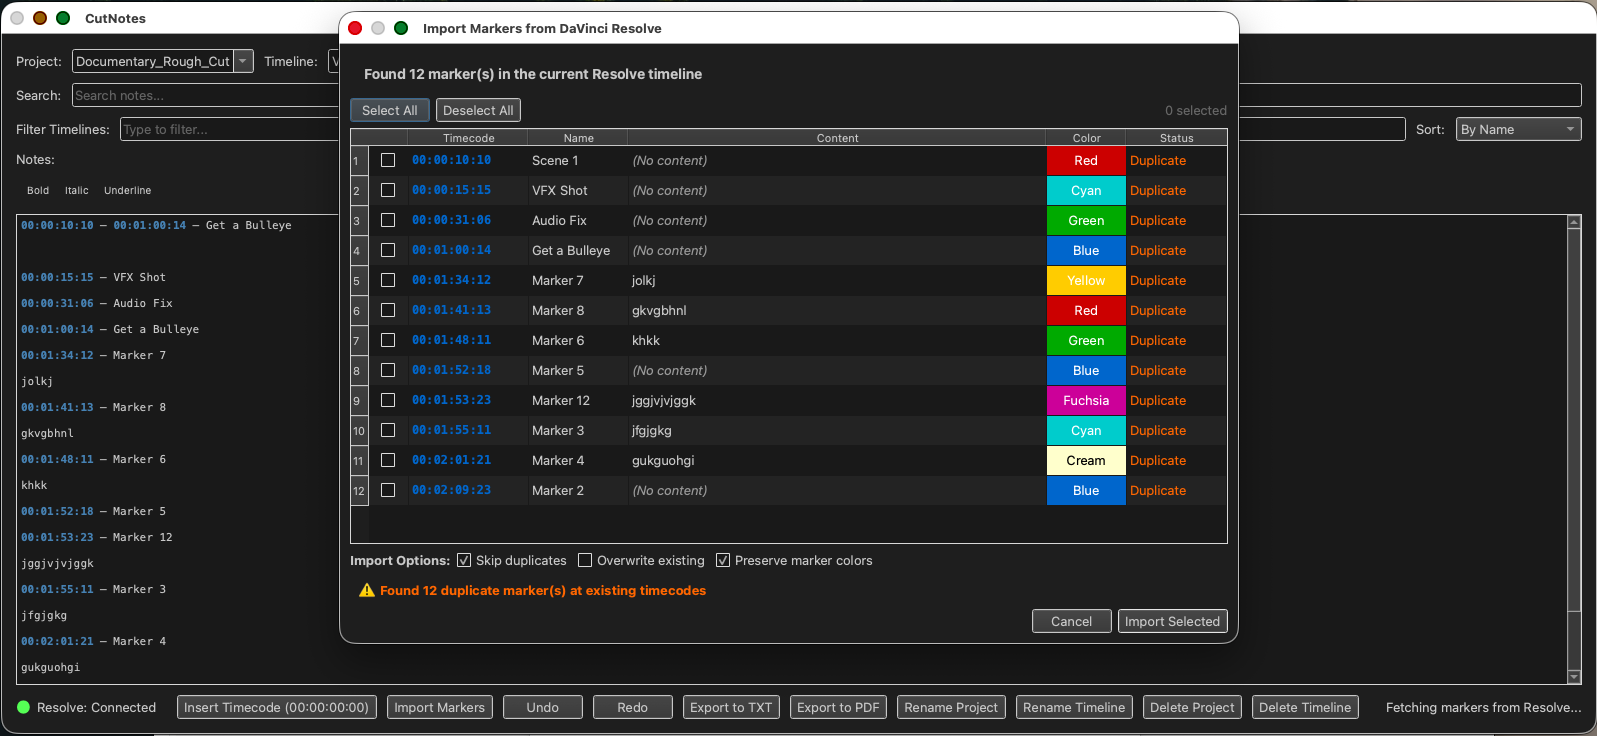The height and width of the screenshot is (736, 1597).
Task: Click the Status column header
Action: [1176, 138]
